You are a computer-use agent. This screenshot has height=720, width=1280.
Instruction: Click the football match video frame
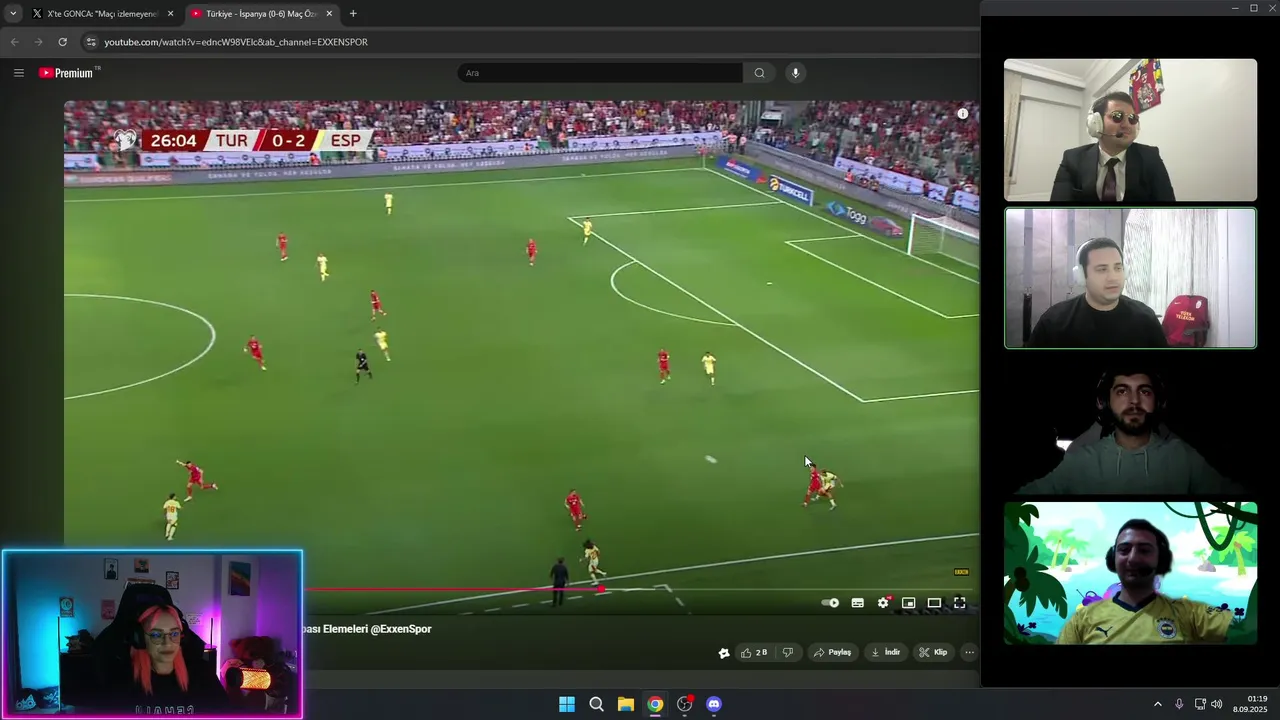click(521, 357)
